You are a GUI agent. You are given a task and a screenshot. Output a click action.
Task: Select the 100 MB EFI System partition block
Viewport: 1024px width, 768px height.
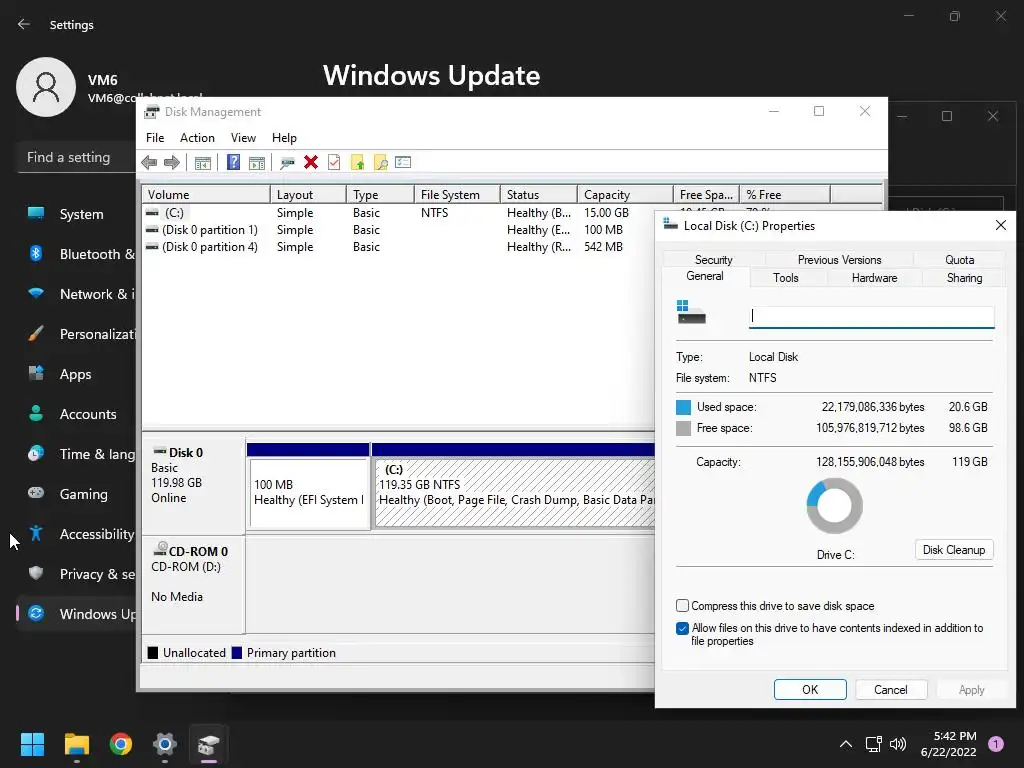click(308, 492)
